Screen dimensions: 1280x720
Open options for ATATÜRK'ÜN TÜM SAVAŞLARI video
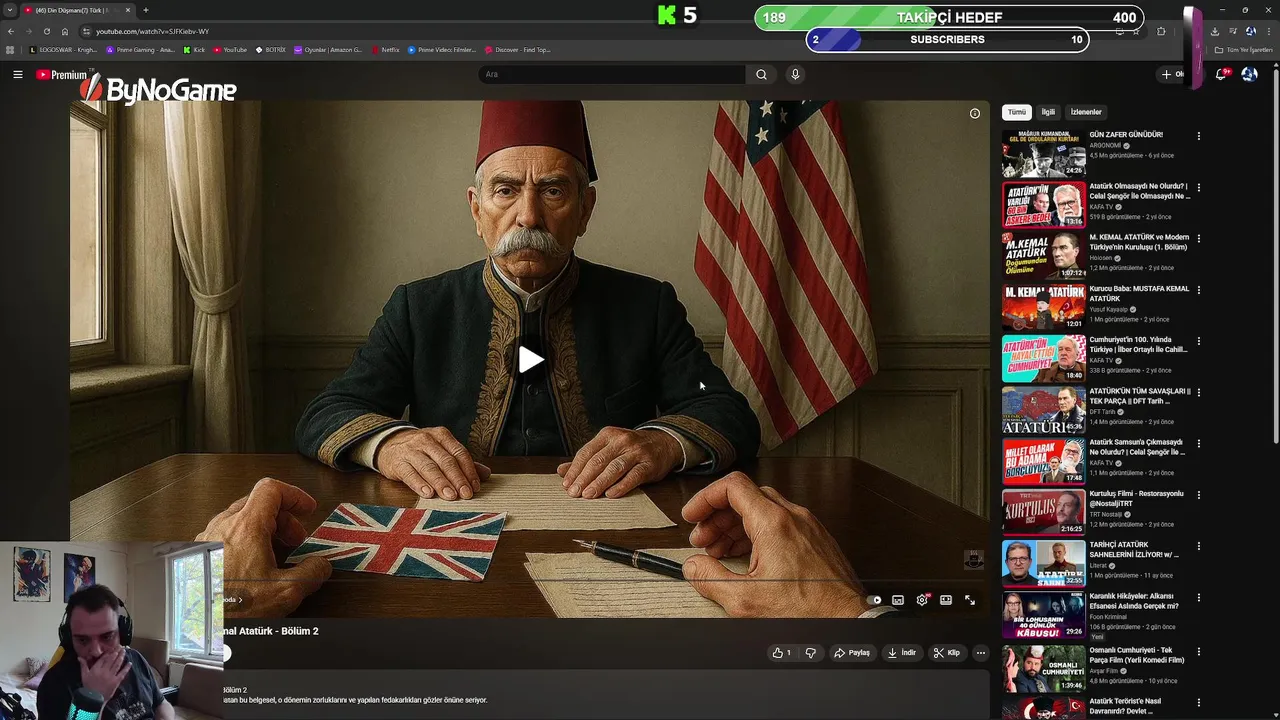tap(1198, 393)
